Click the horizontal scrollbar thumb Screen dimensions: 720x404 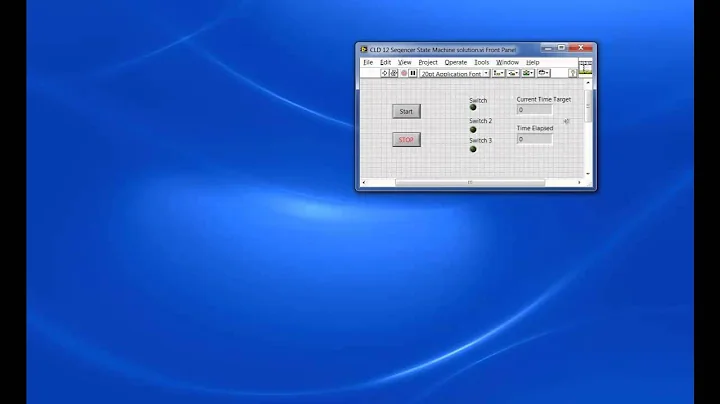pyautogui.click(x=470, y=182)
